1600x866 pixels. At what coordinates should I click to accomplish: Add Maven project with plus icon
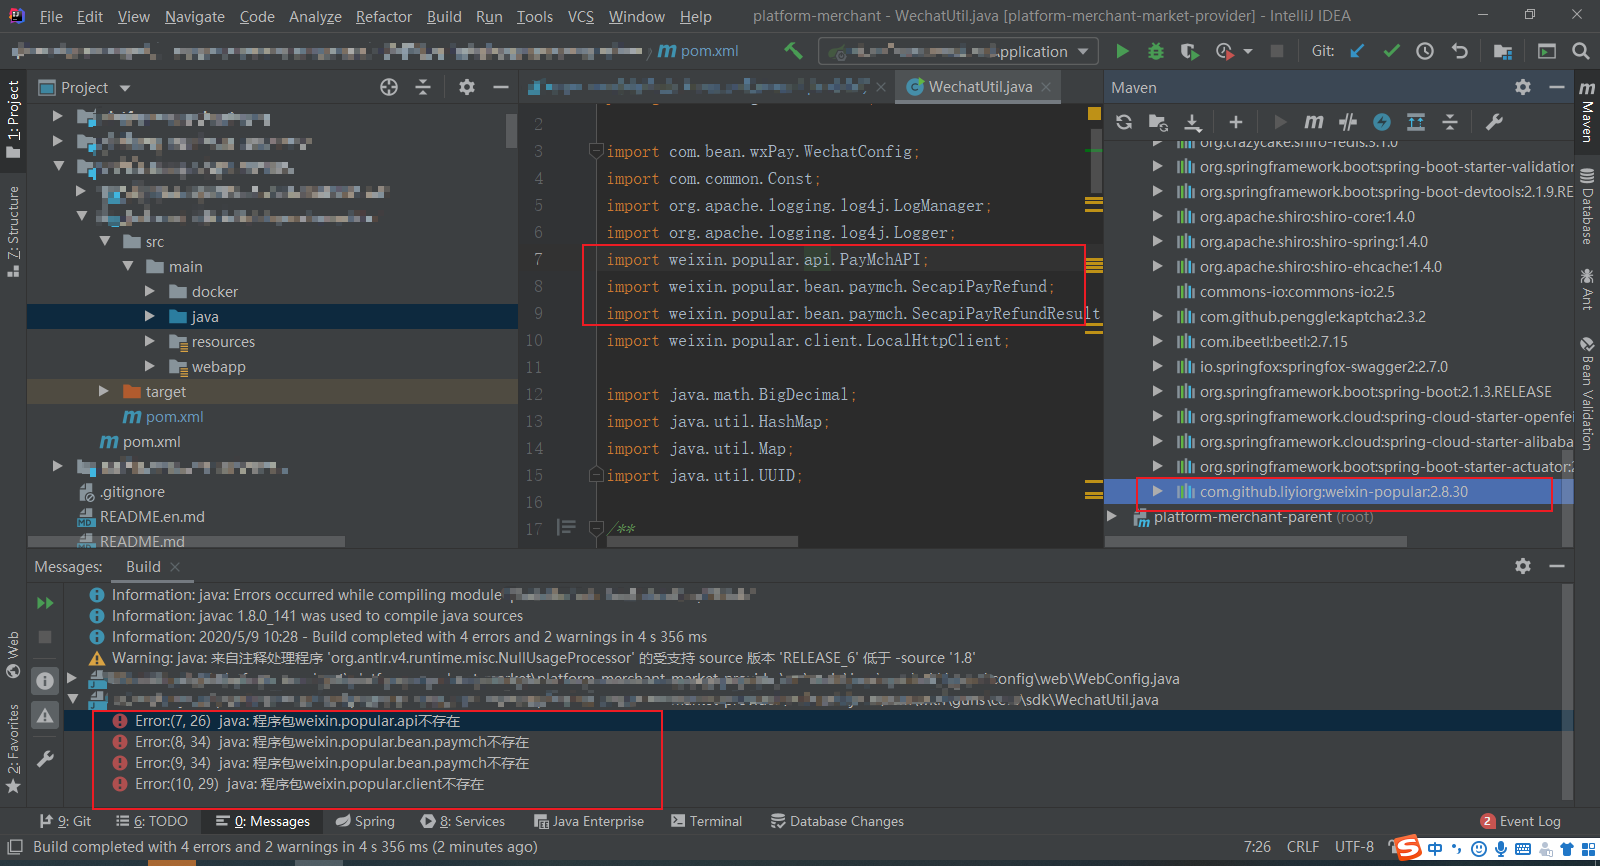pos(1236,122)
